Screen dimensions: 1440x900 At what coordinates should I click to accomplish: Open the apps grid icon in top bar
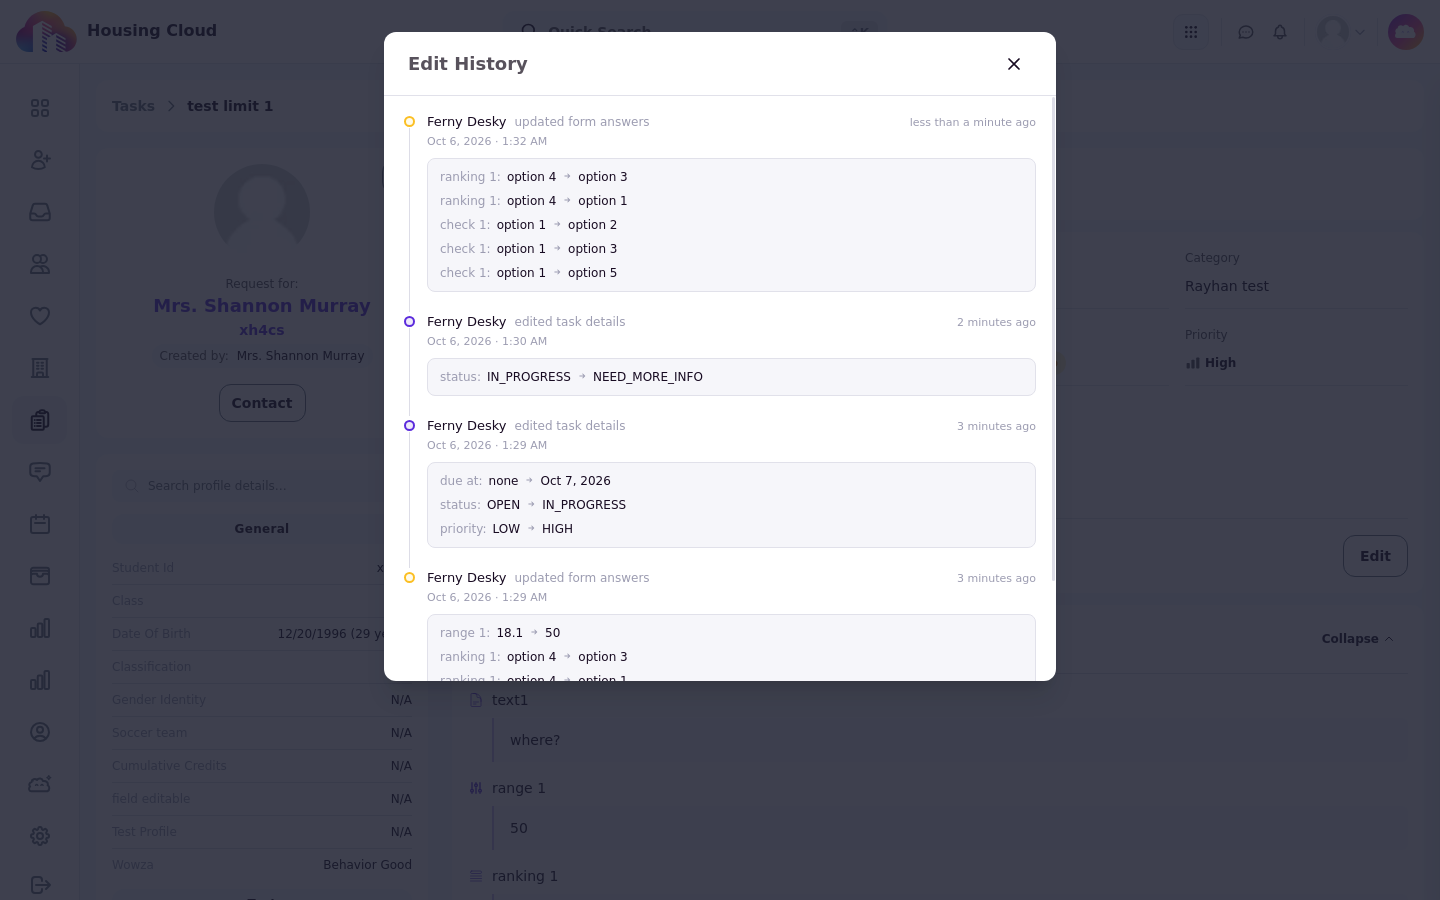coord(1191,32)
